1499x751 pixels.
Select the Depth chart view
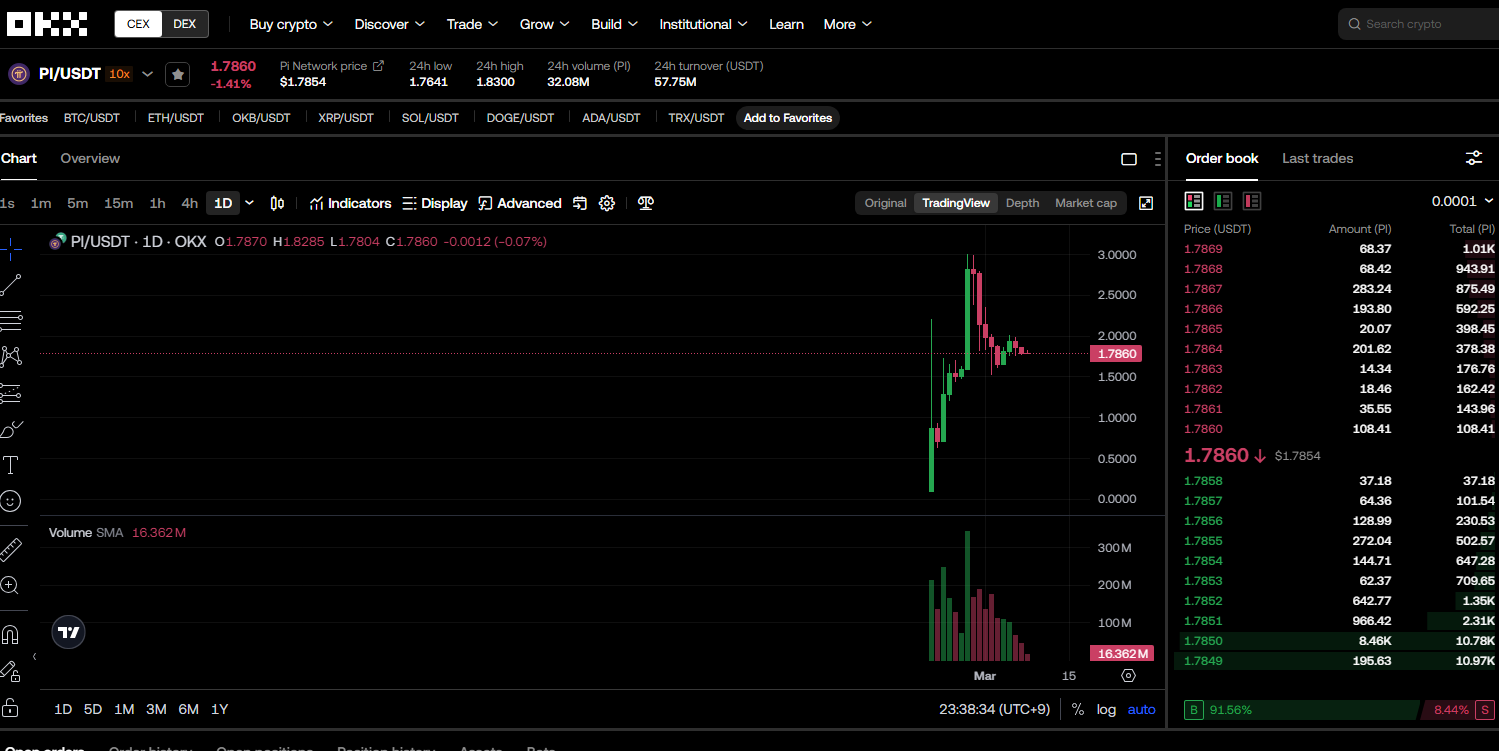tap(1022, 203)
